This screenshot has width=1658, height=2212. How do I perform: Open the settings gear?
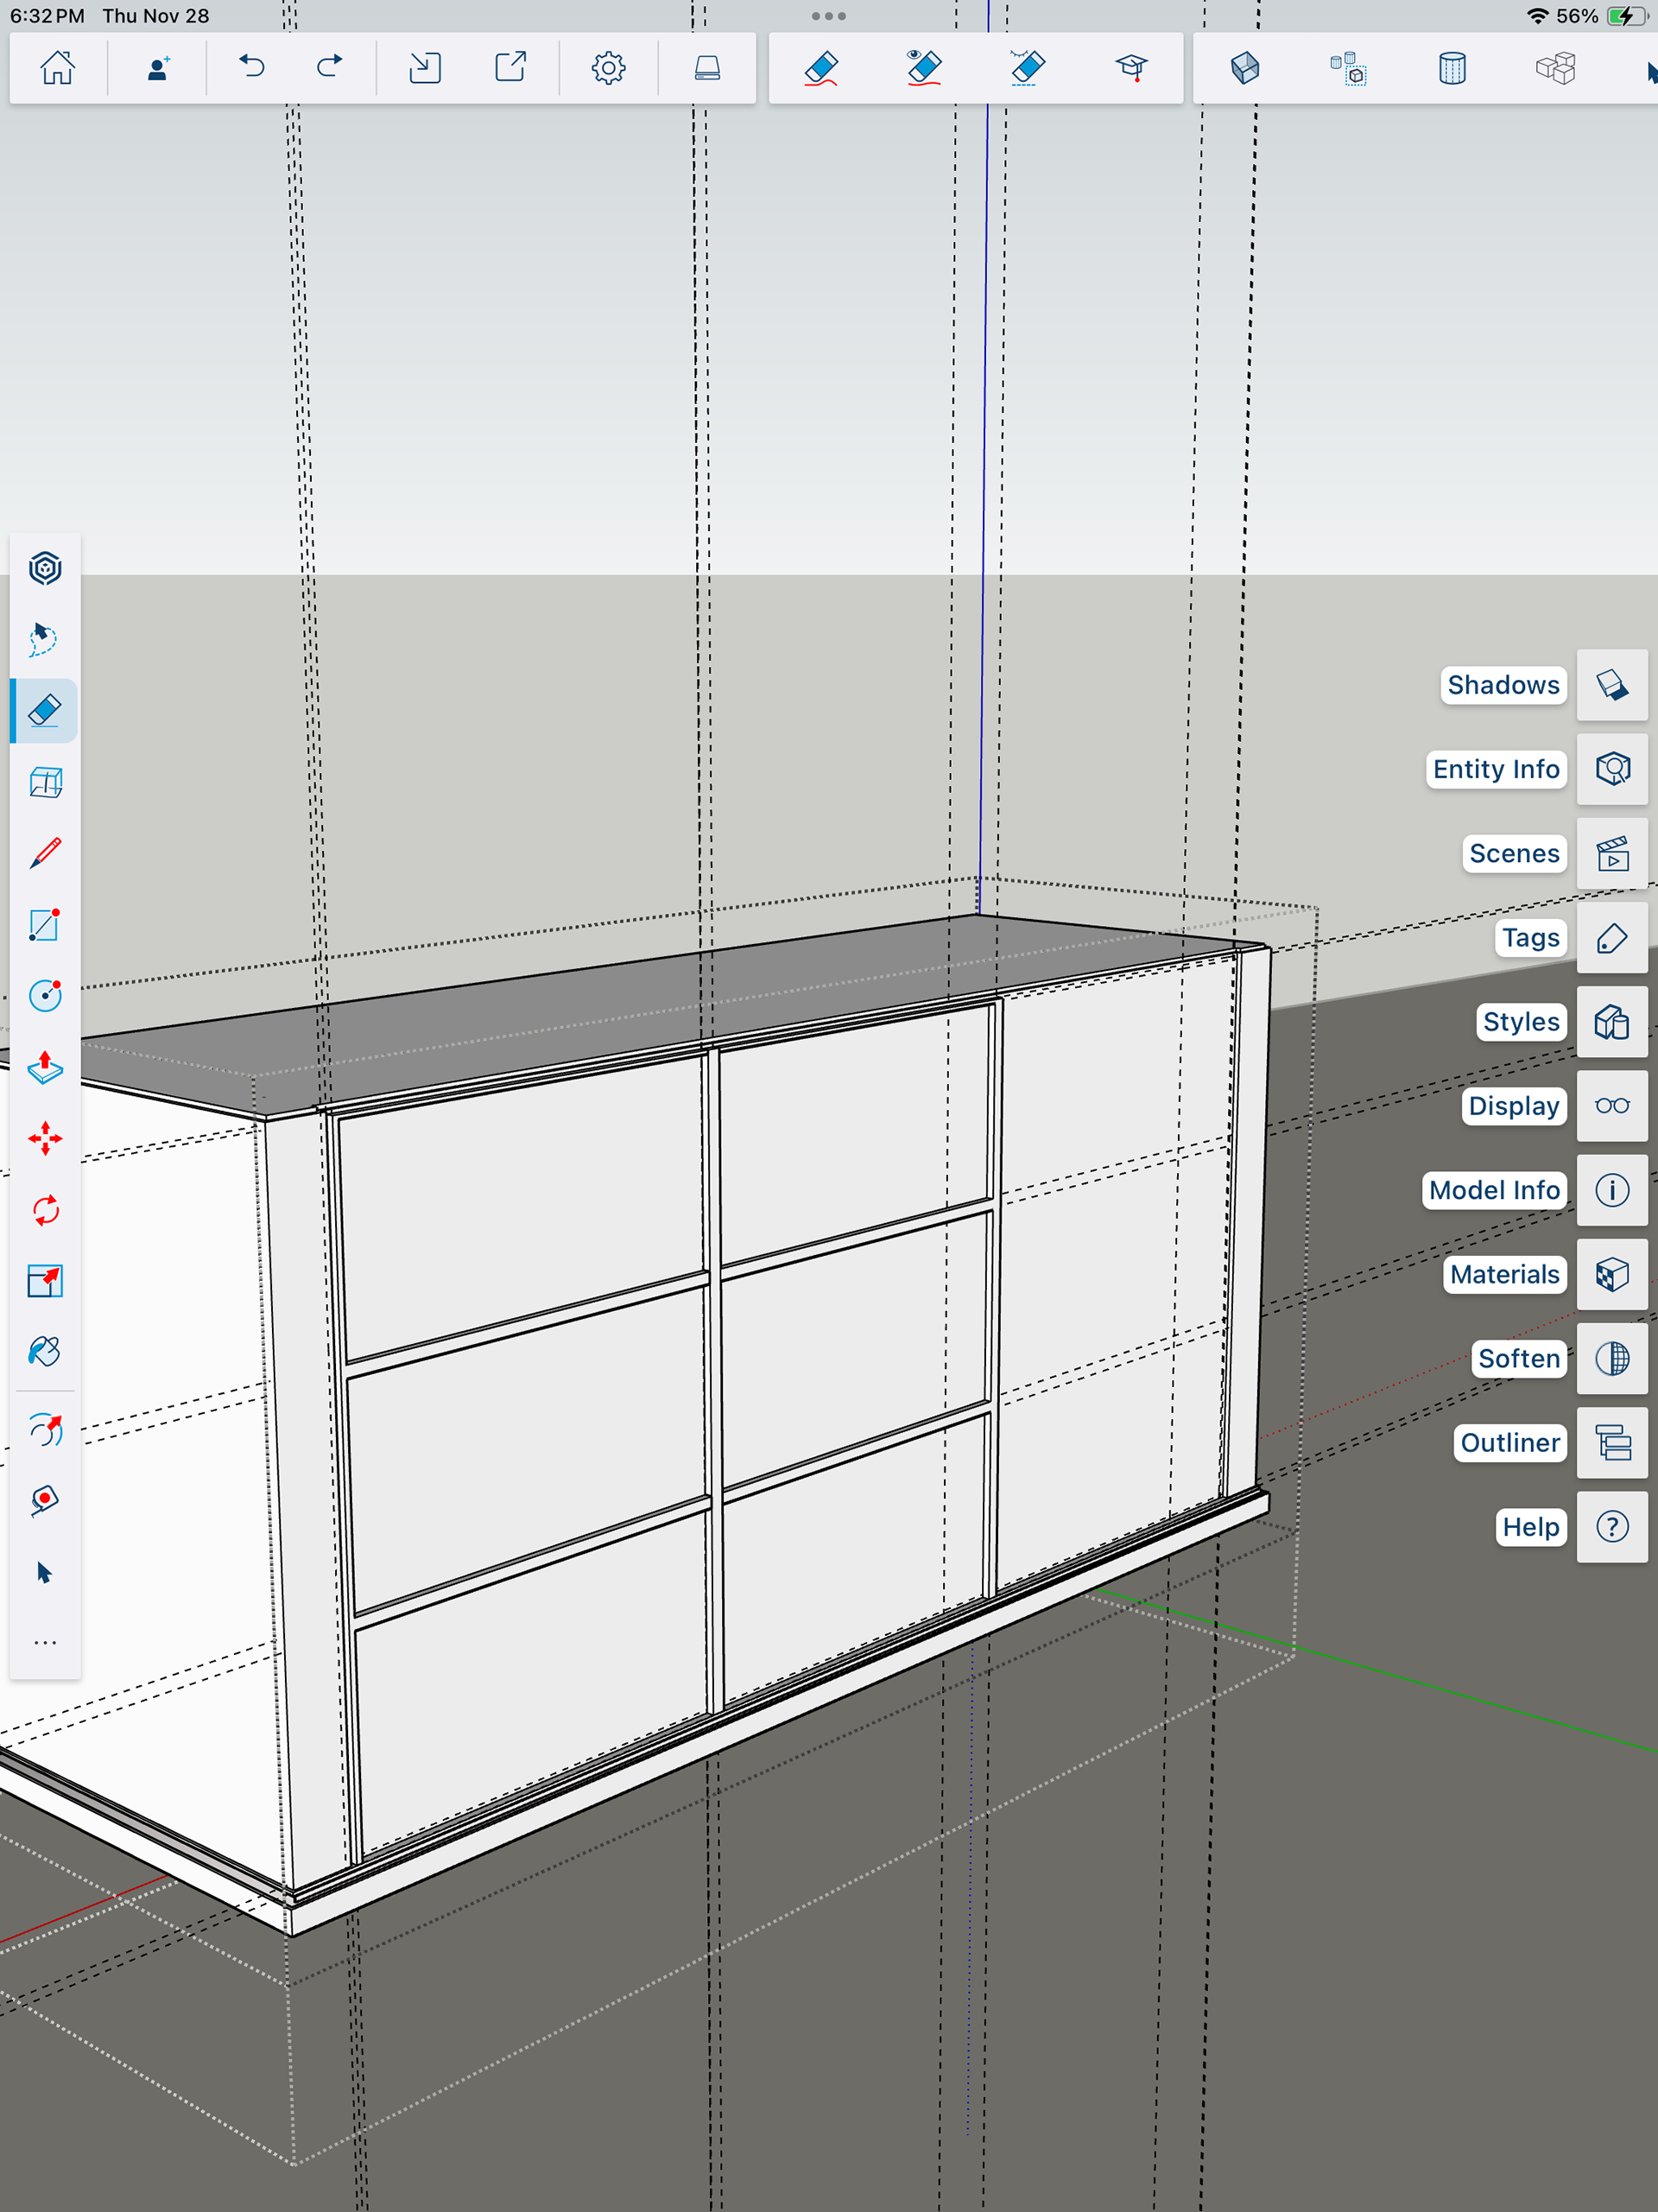click(x=608, y=68)
